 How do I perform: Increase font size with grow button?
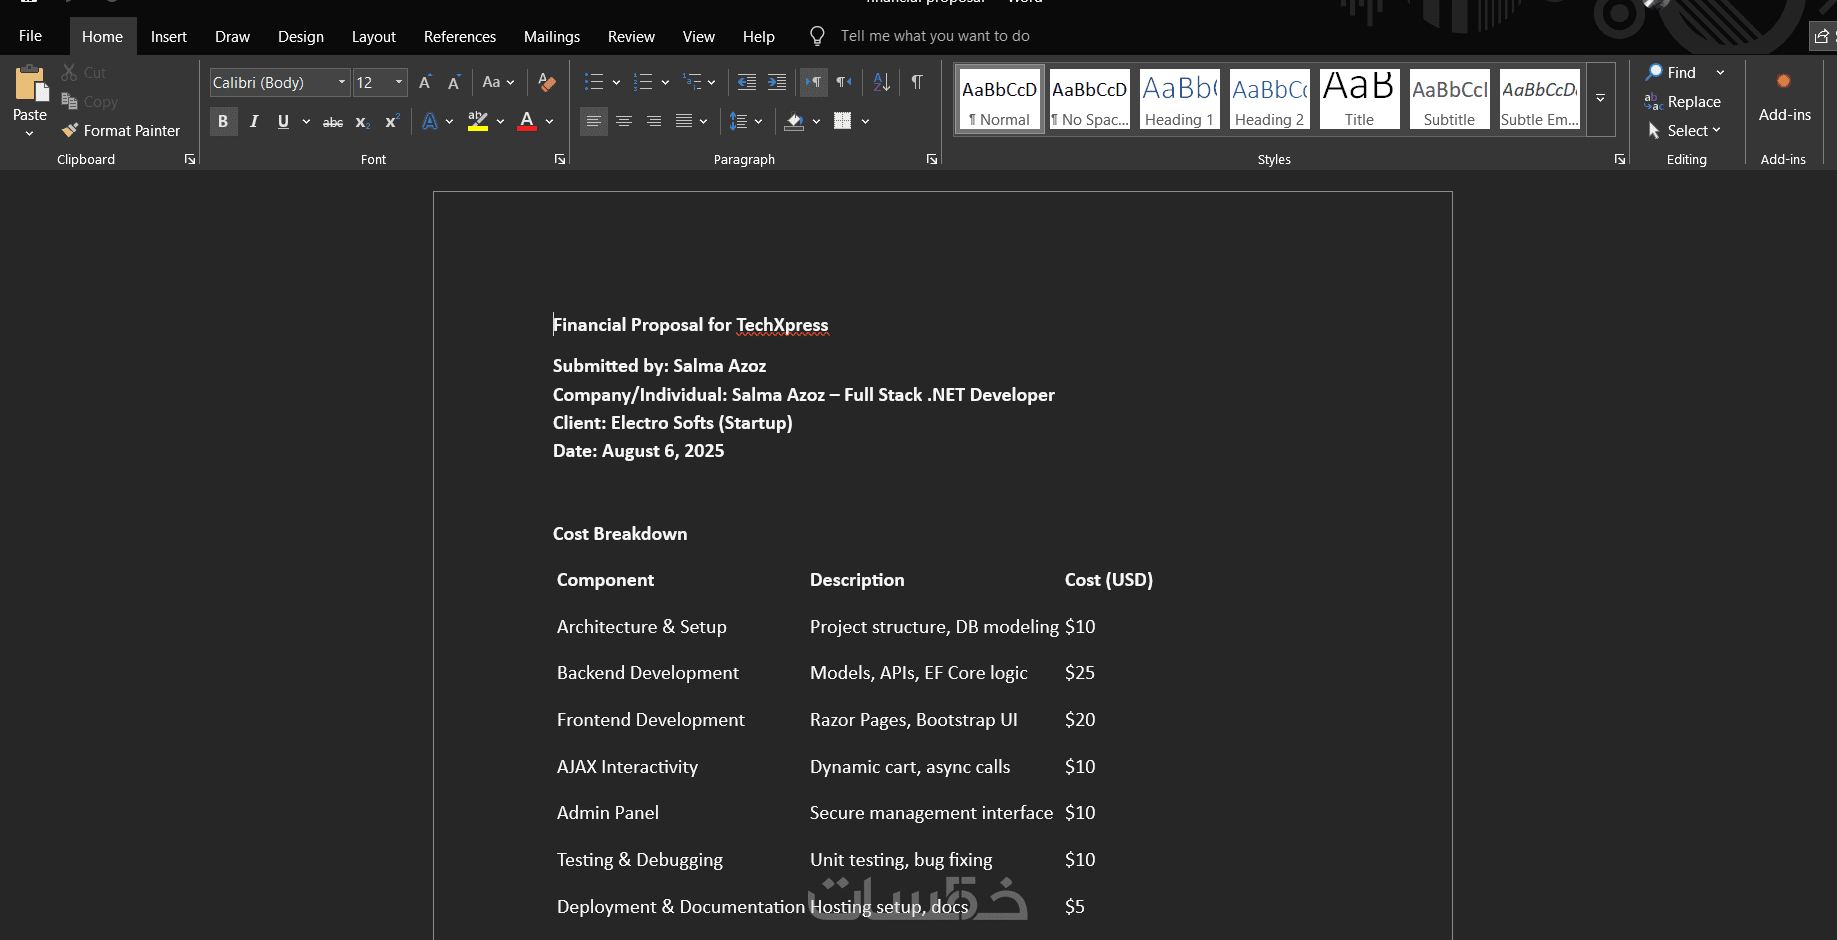pyautogui.click(x=425, y=82)
